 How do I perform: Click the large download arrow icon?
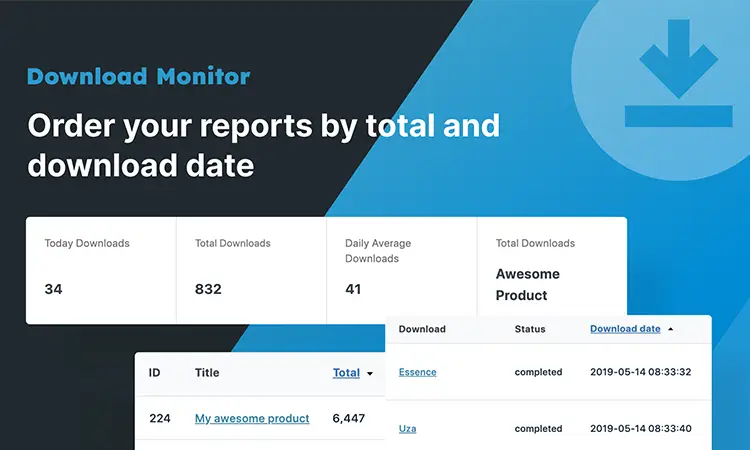[678, 75]
